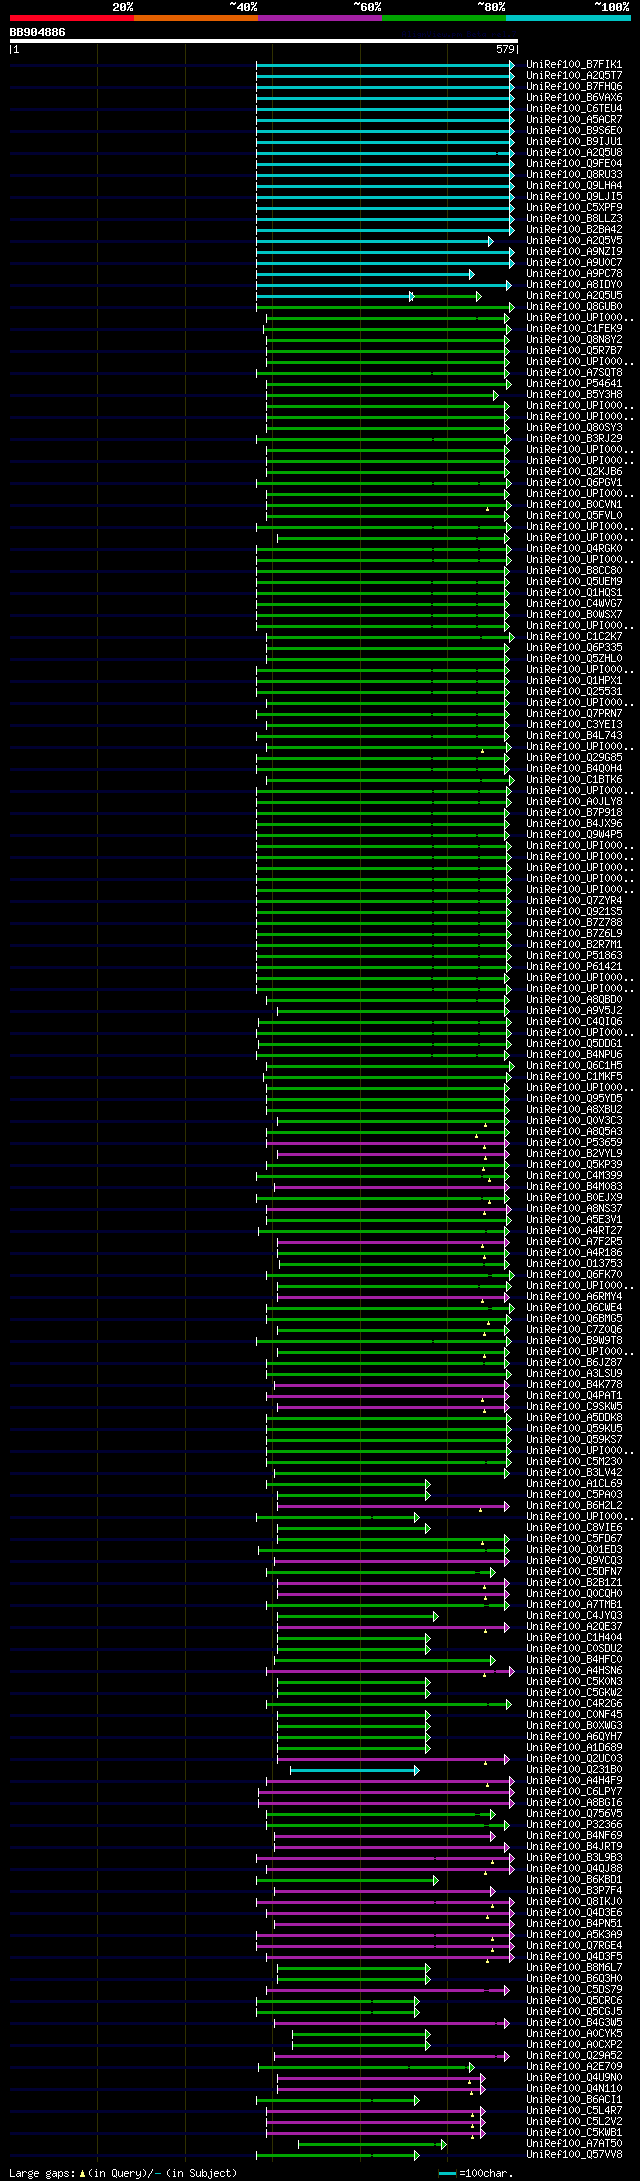The height and width of the screenshot is (2181, 640).
Task: Select label UniRef100_B5Y3H8
Action: 574,394
